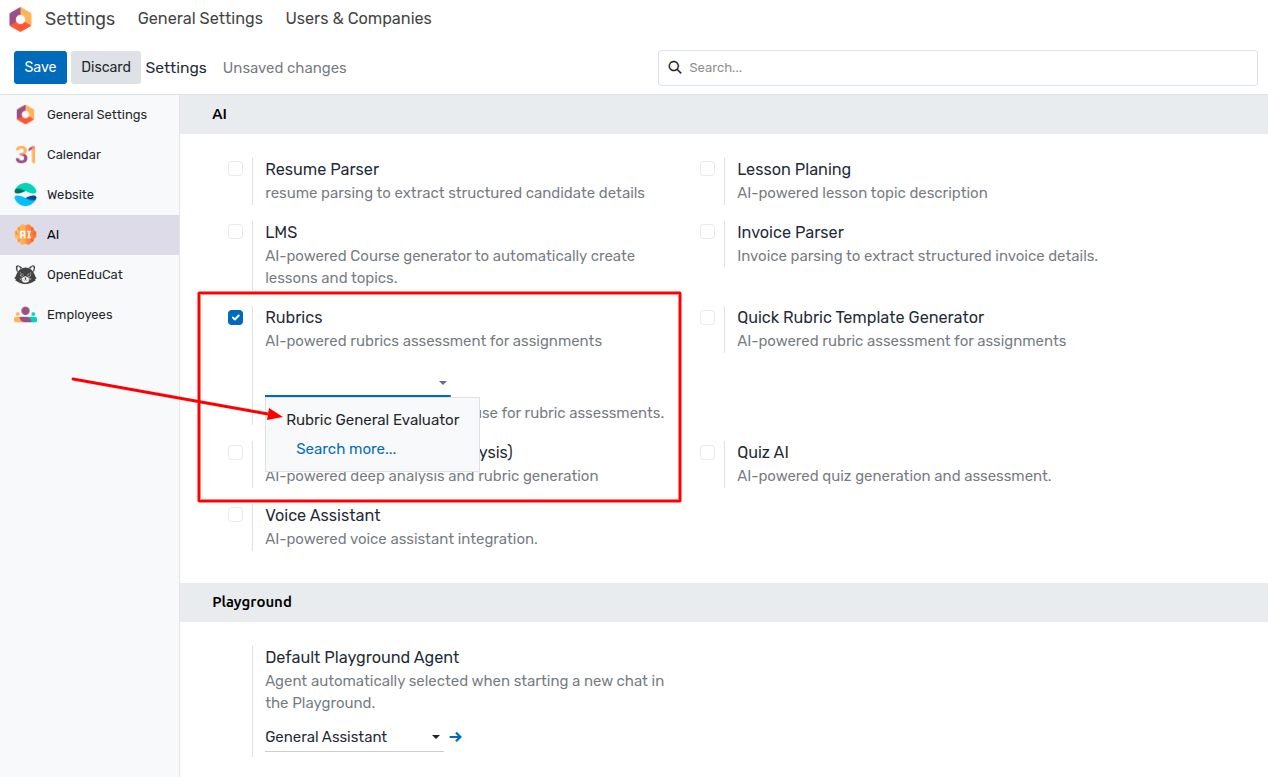Enable the Quiz AI checkbox

[707, 453]
